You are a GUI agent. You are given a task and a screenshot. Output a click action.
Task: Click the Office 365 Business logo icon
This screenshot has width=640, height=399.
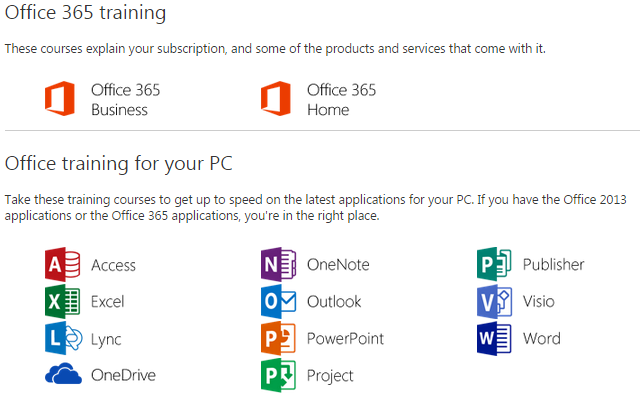60,98
